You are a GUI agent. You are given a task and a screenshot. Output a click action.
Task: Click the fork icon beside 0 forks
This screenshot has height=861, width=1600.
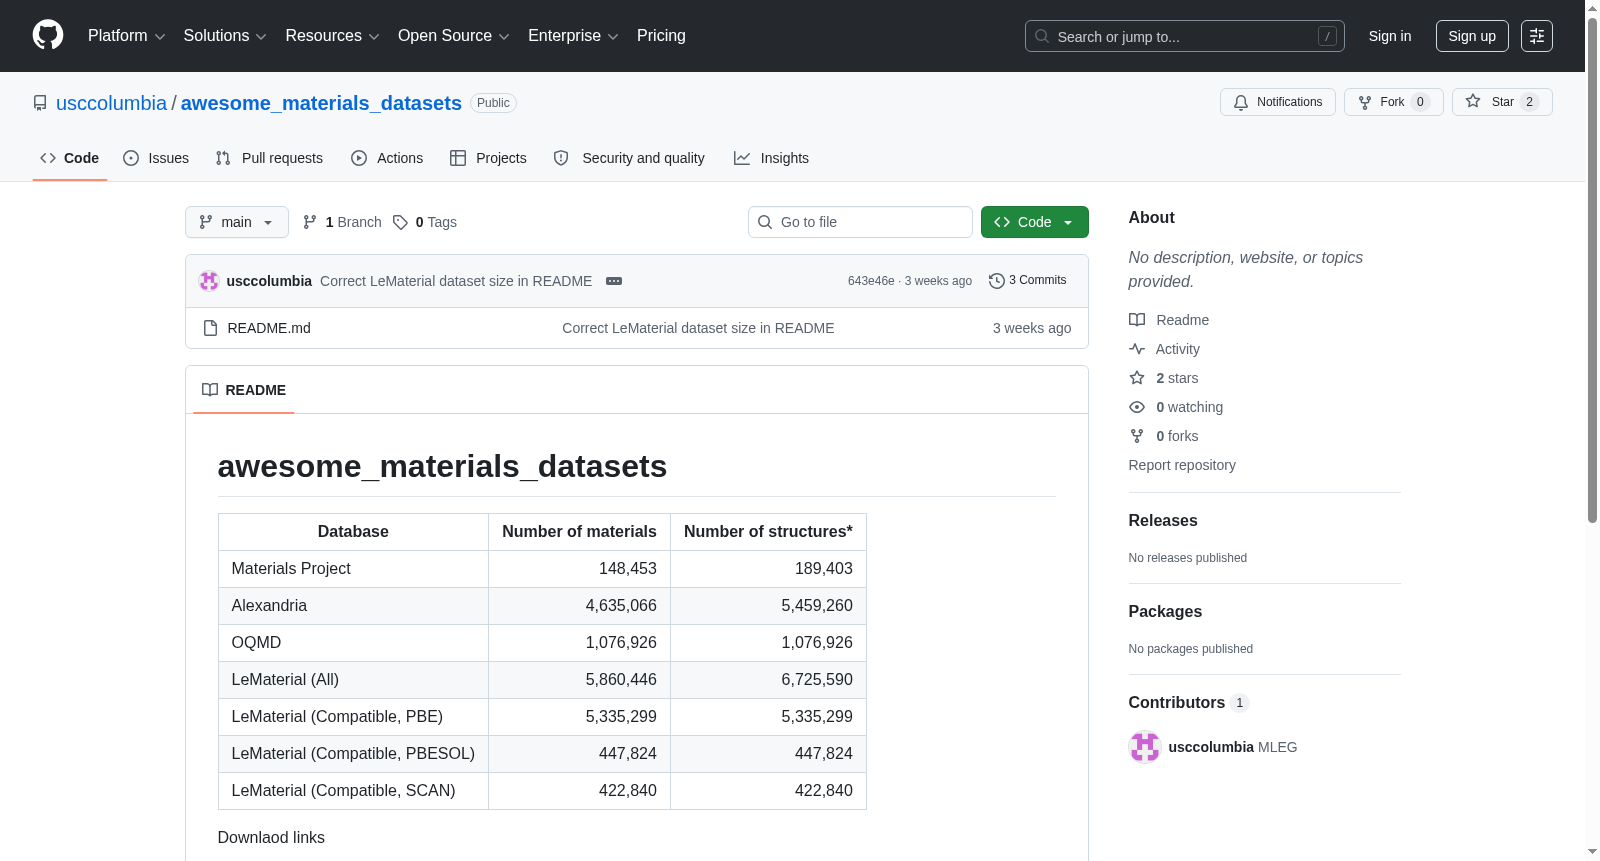(1137, 436)
